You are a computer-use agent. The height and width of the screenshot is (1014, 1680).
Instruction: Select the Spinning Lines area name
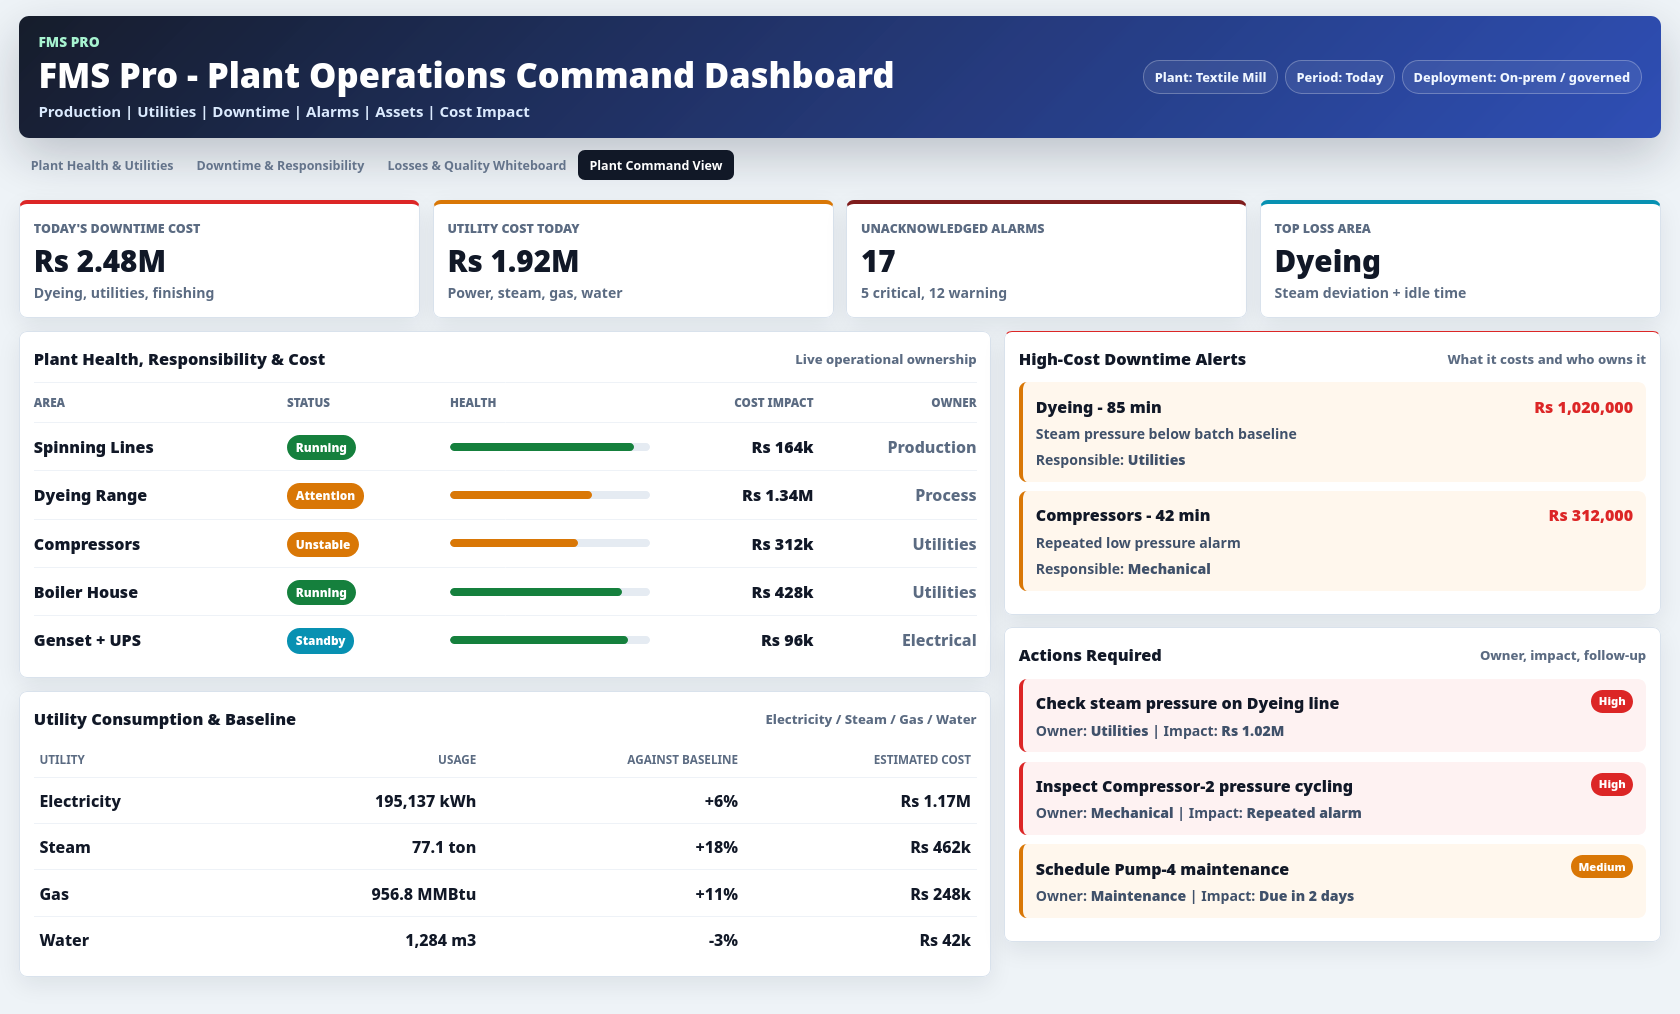point(94,447)
